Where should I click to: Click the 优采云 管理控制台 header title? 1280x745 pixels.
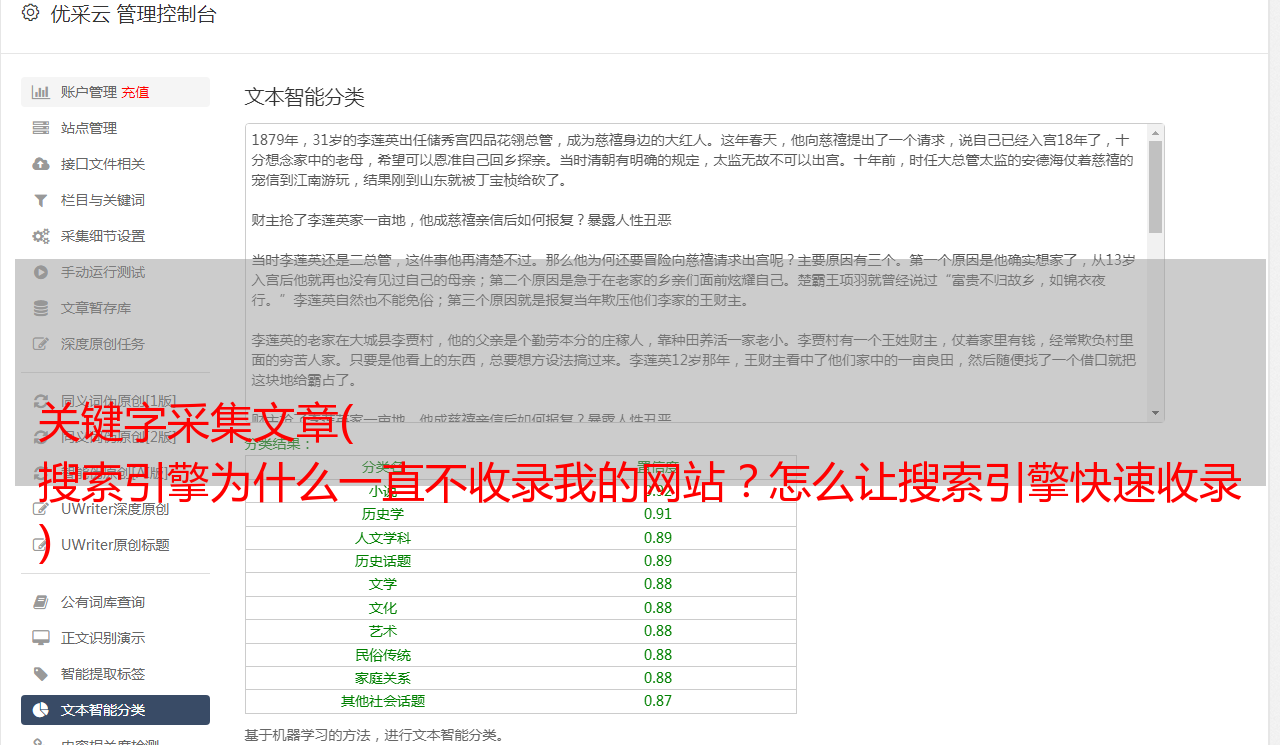[133, 14]
